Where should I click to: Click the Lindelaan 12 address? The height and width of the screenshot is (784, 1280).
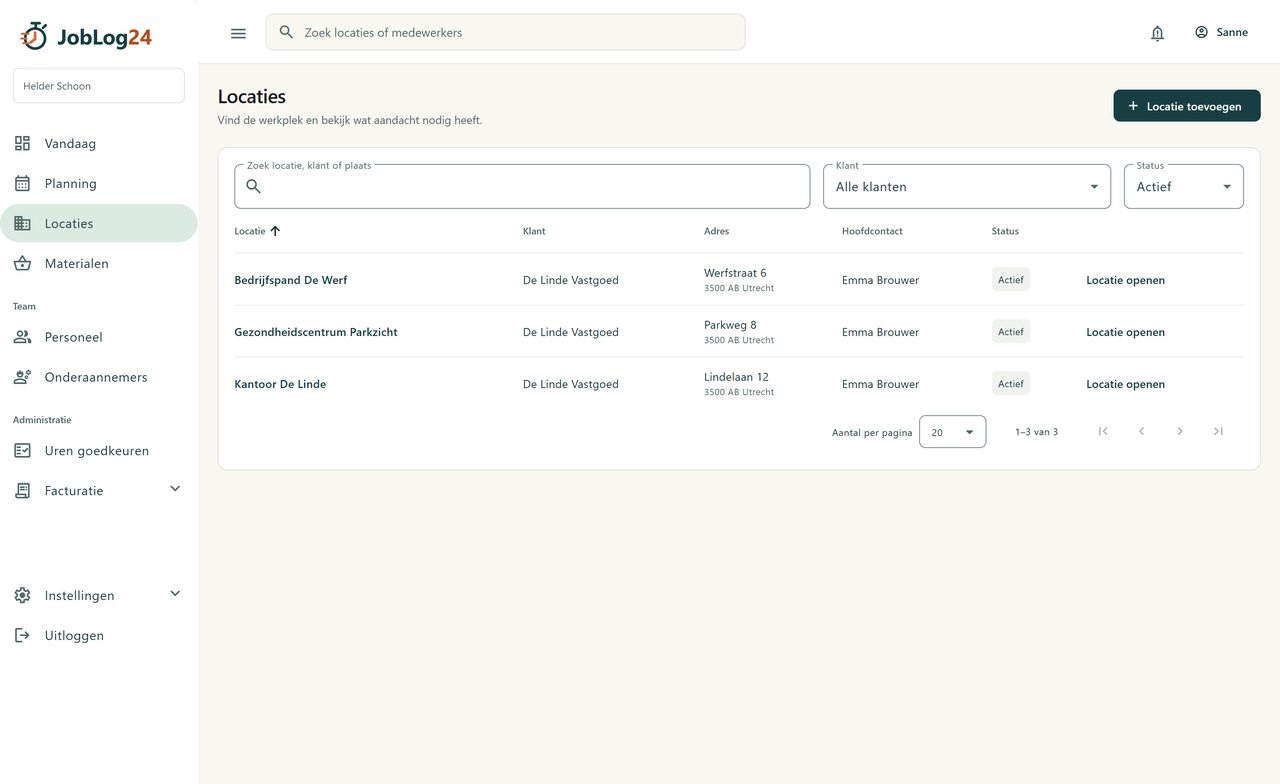[x=736, y=377]
